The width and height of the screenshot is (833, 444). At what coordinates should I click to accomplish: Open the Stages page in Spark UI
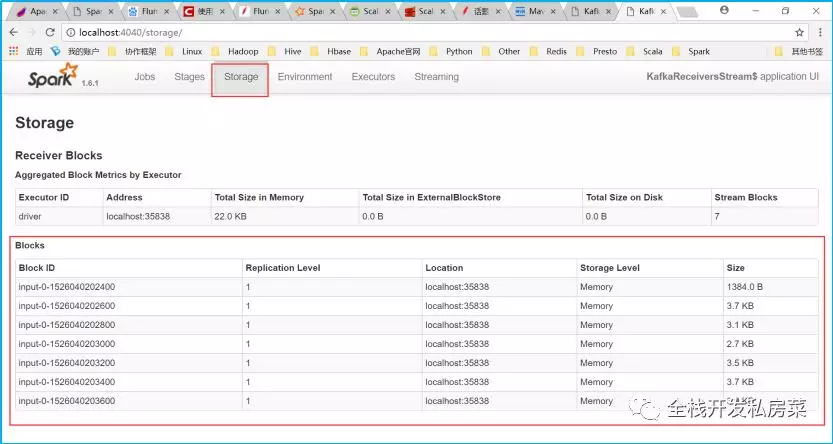click(189, 76)
